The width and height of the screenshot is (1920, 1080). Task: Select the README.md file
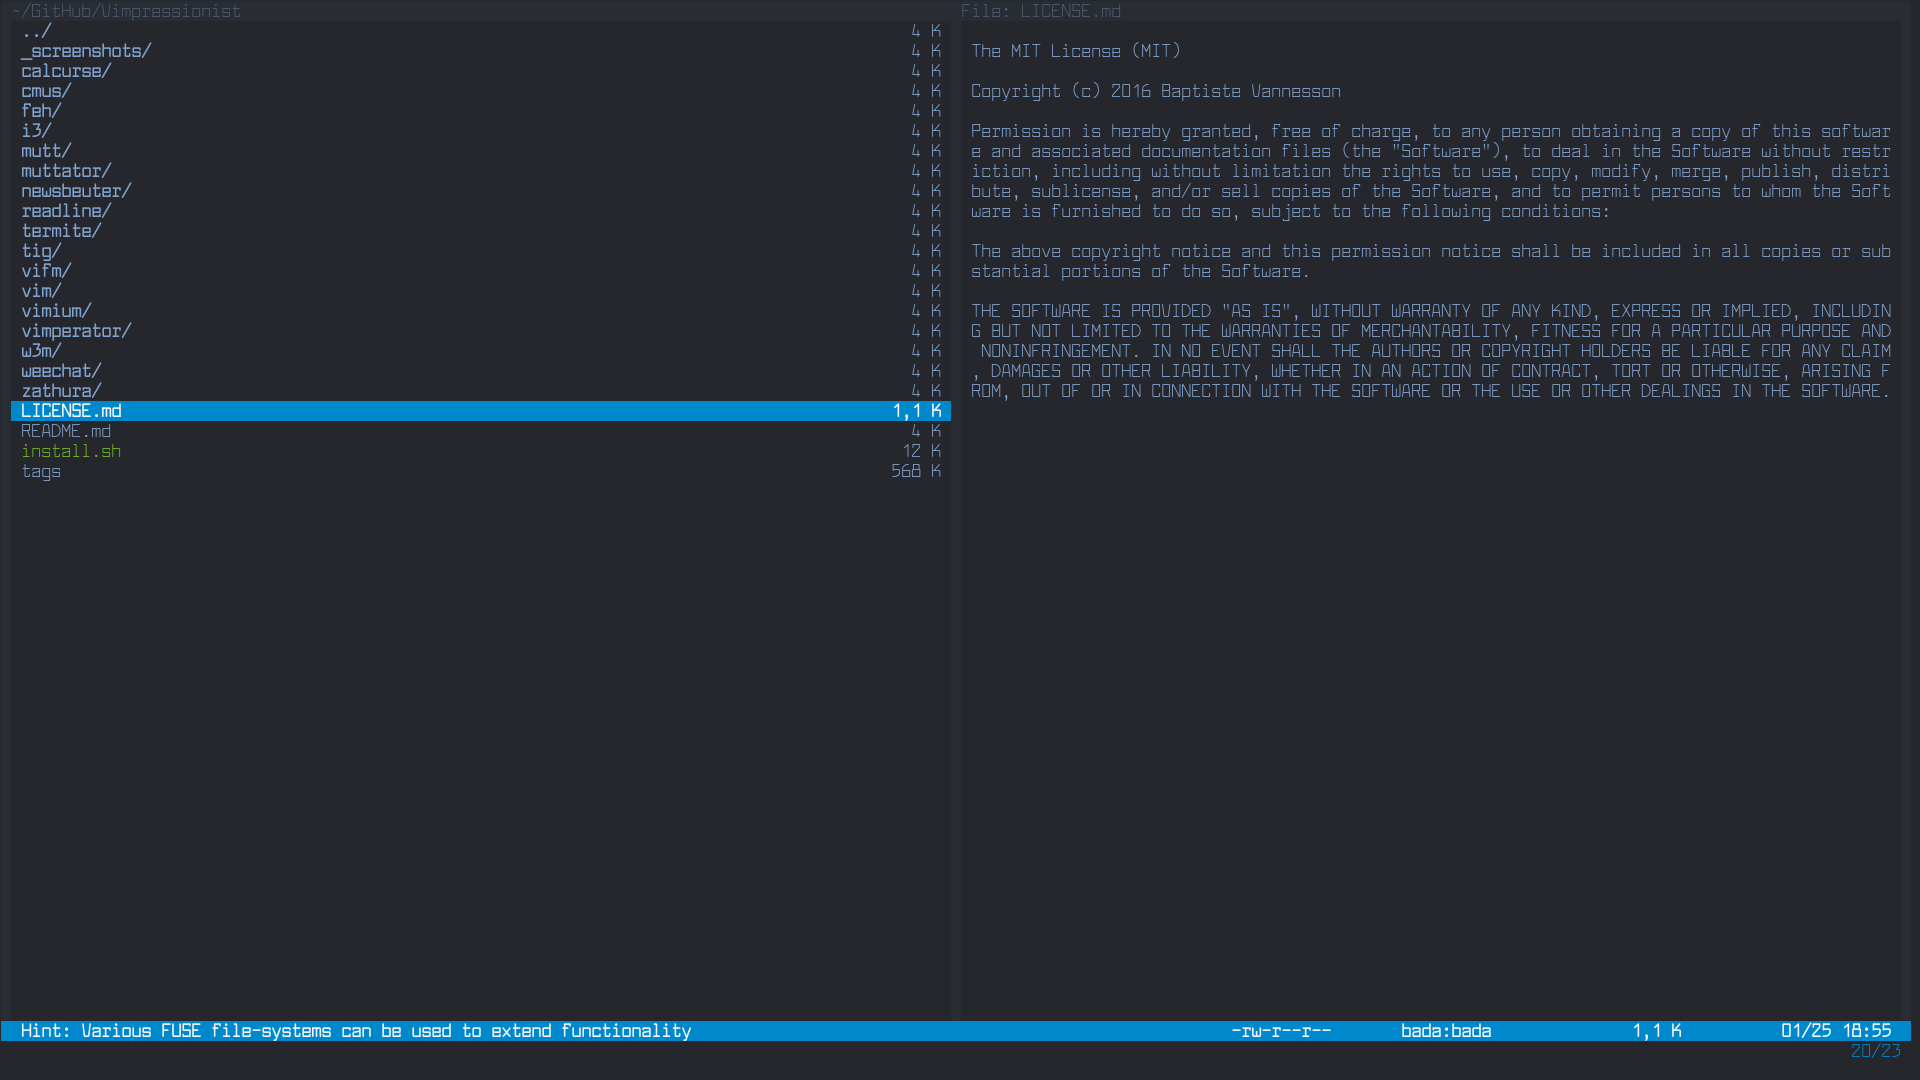click(66, 431)
